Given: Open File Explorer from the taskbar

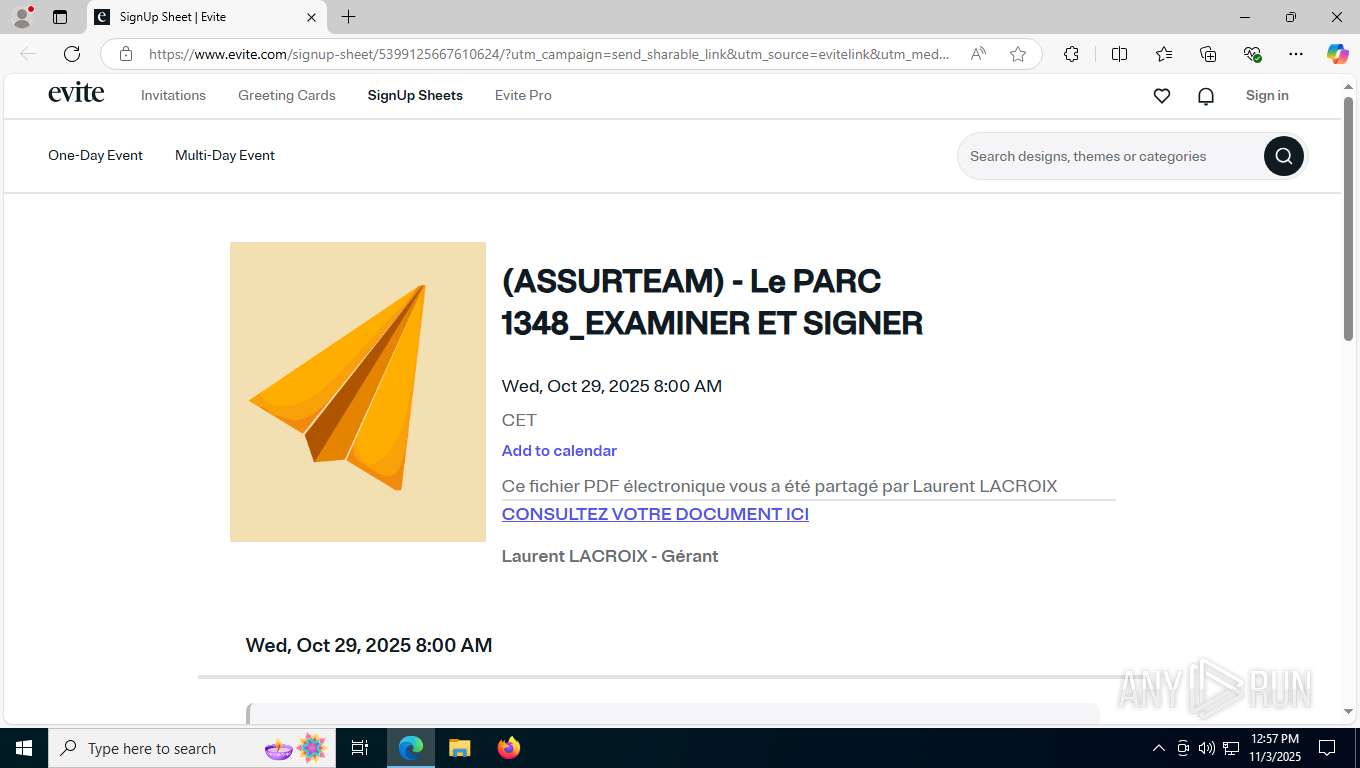Looking at the screenshot, I should coord(459,748).
